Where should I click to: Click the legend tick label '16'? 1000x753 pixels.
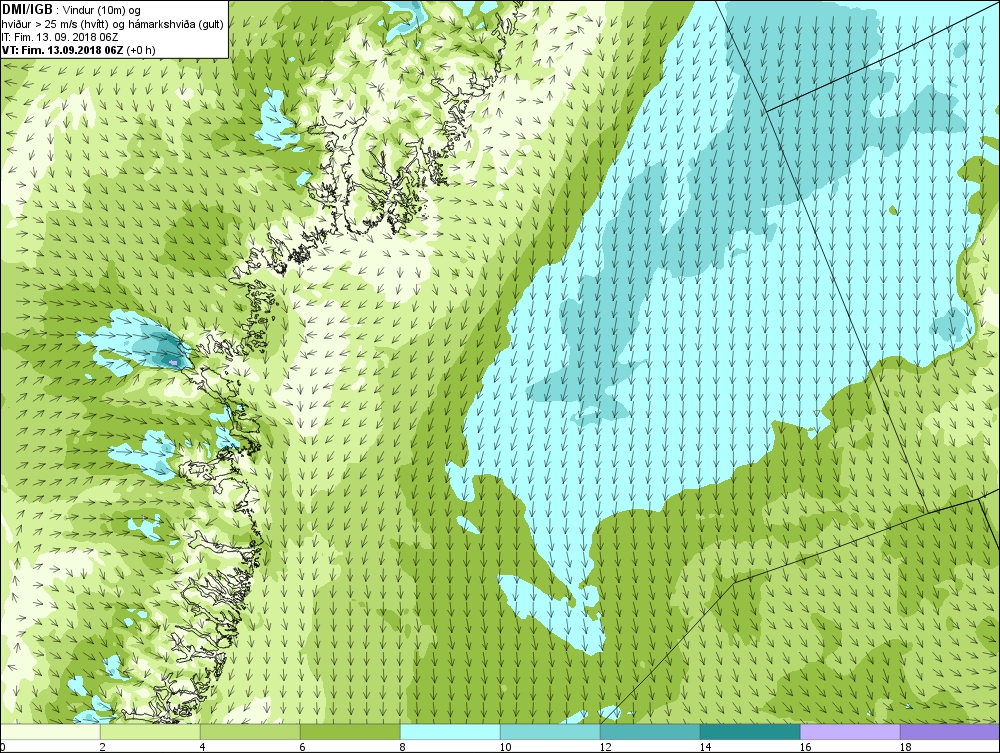(x=805, y=747)
